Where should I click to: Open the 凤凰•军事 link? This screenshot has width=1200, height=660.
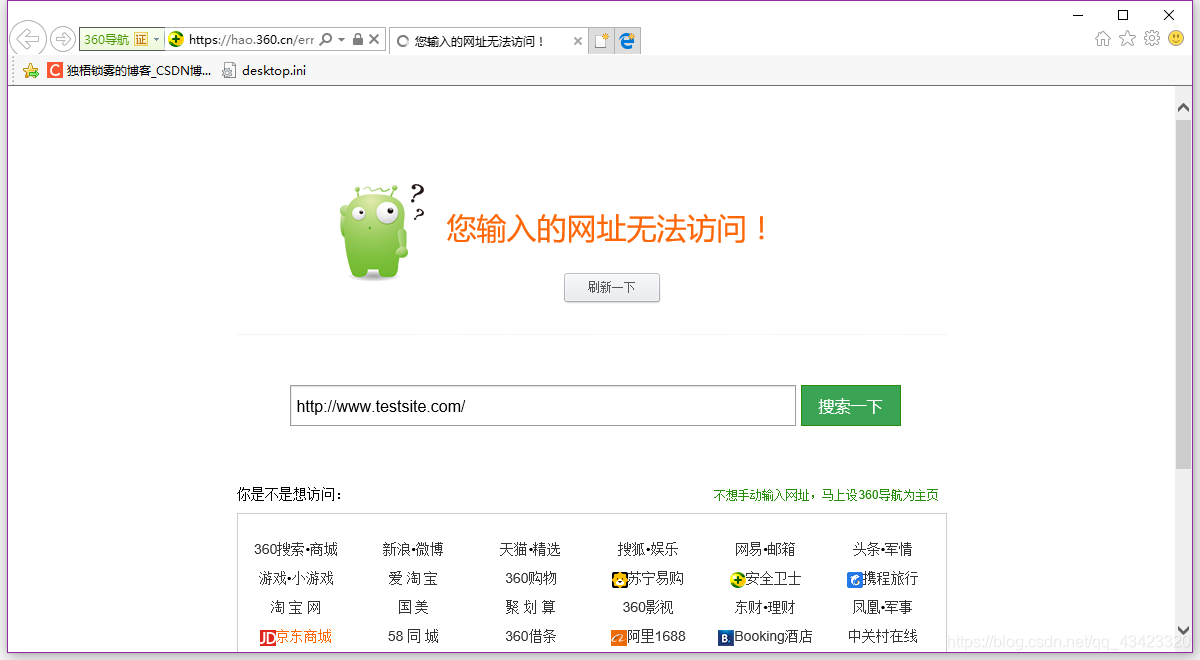[x=883, y=607]
